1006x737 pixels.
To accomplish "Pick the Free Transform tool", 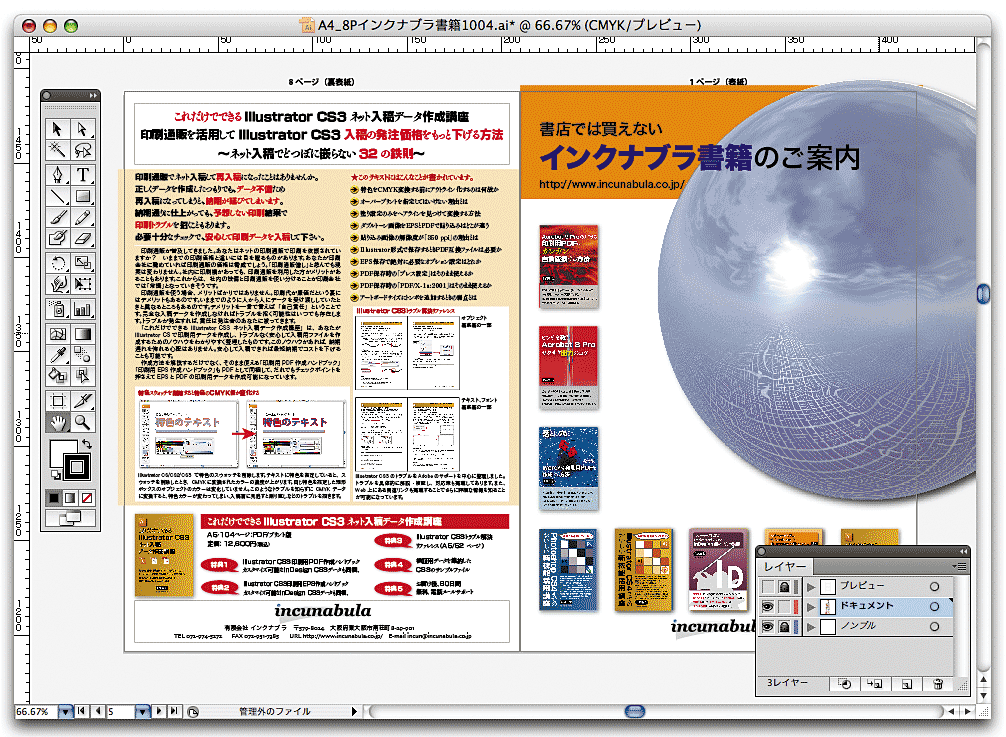I will (x=83, y=284).
